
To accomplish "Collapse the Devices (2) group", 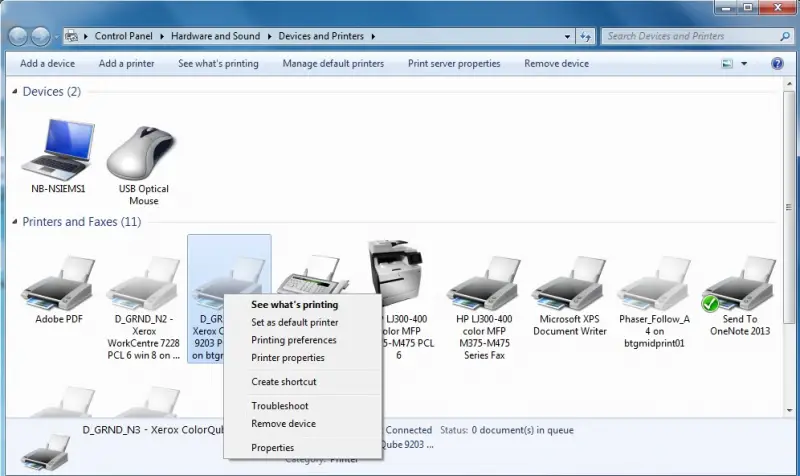I will click(x=15, y=91).
